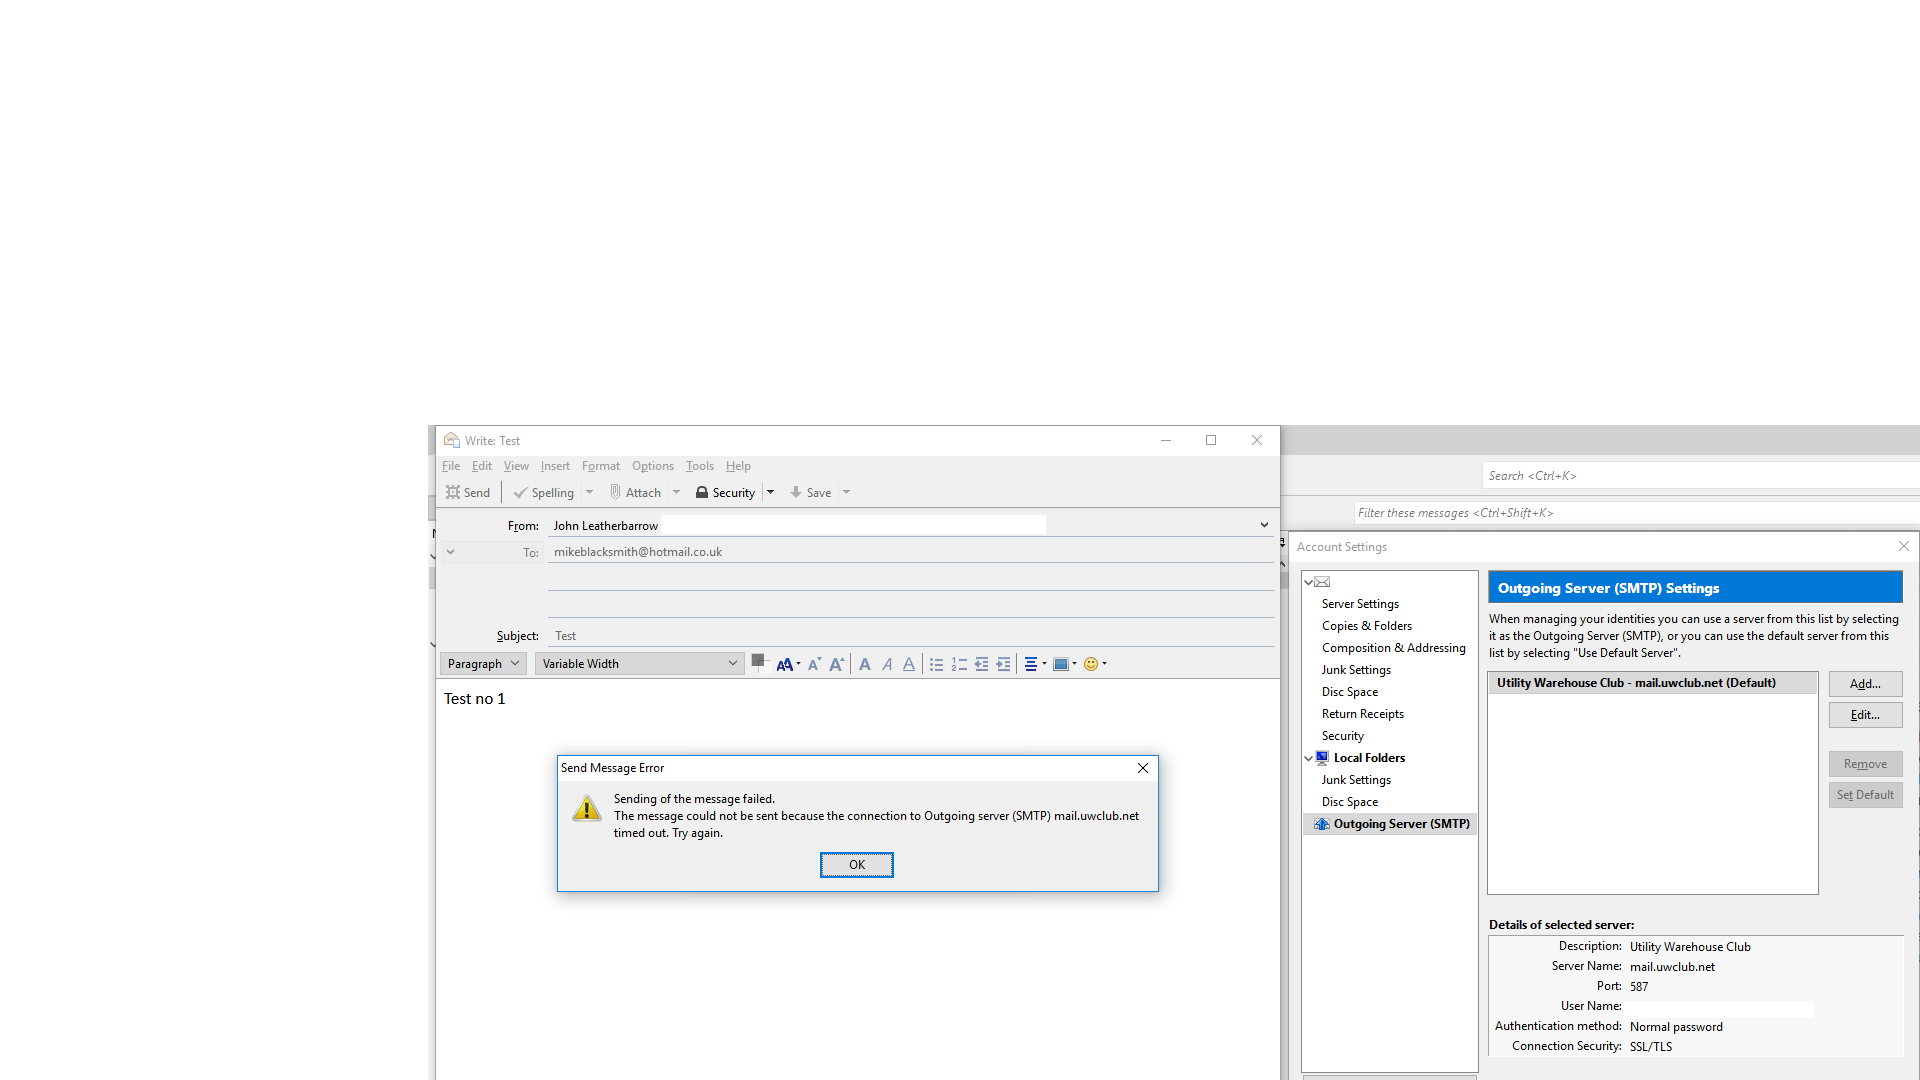The width and height of the screenshot is (1920, 1080).
Task: Click the From field sender dropdown
Action: (x=1262, y=525)
